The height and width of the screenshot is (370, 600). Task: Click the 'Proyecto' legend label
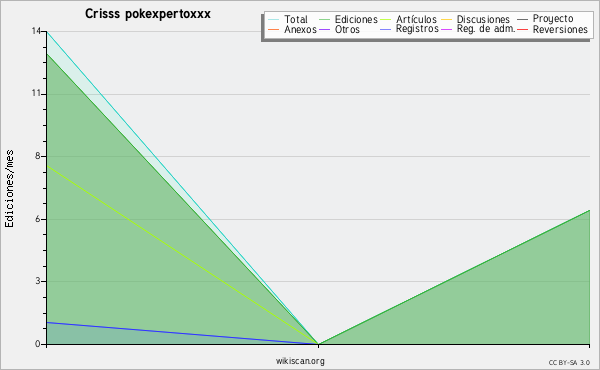click(553, 19)
